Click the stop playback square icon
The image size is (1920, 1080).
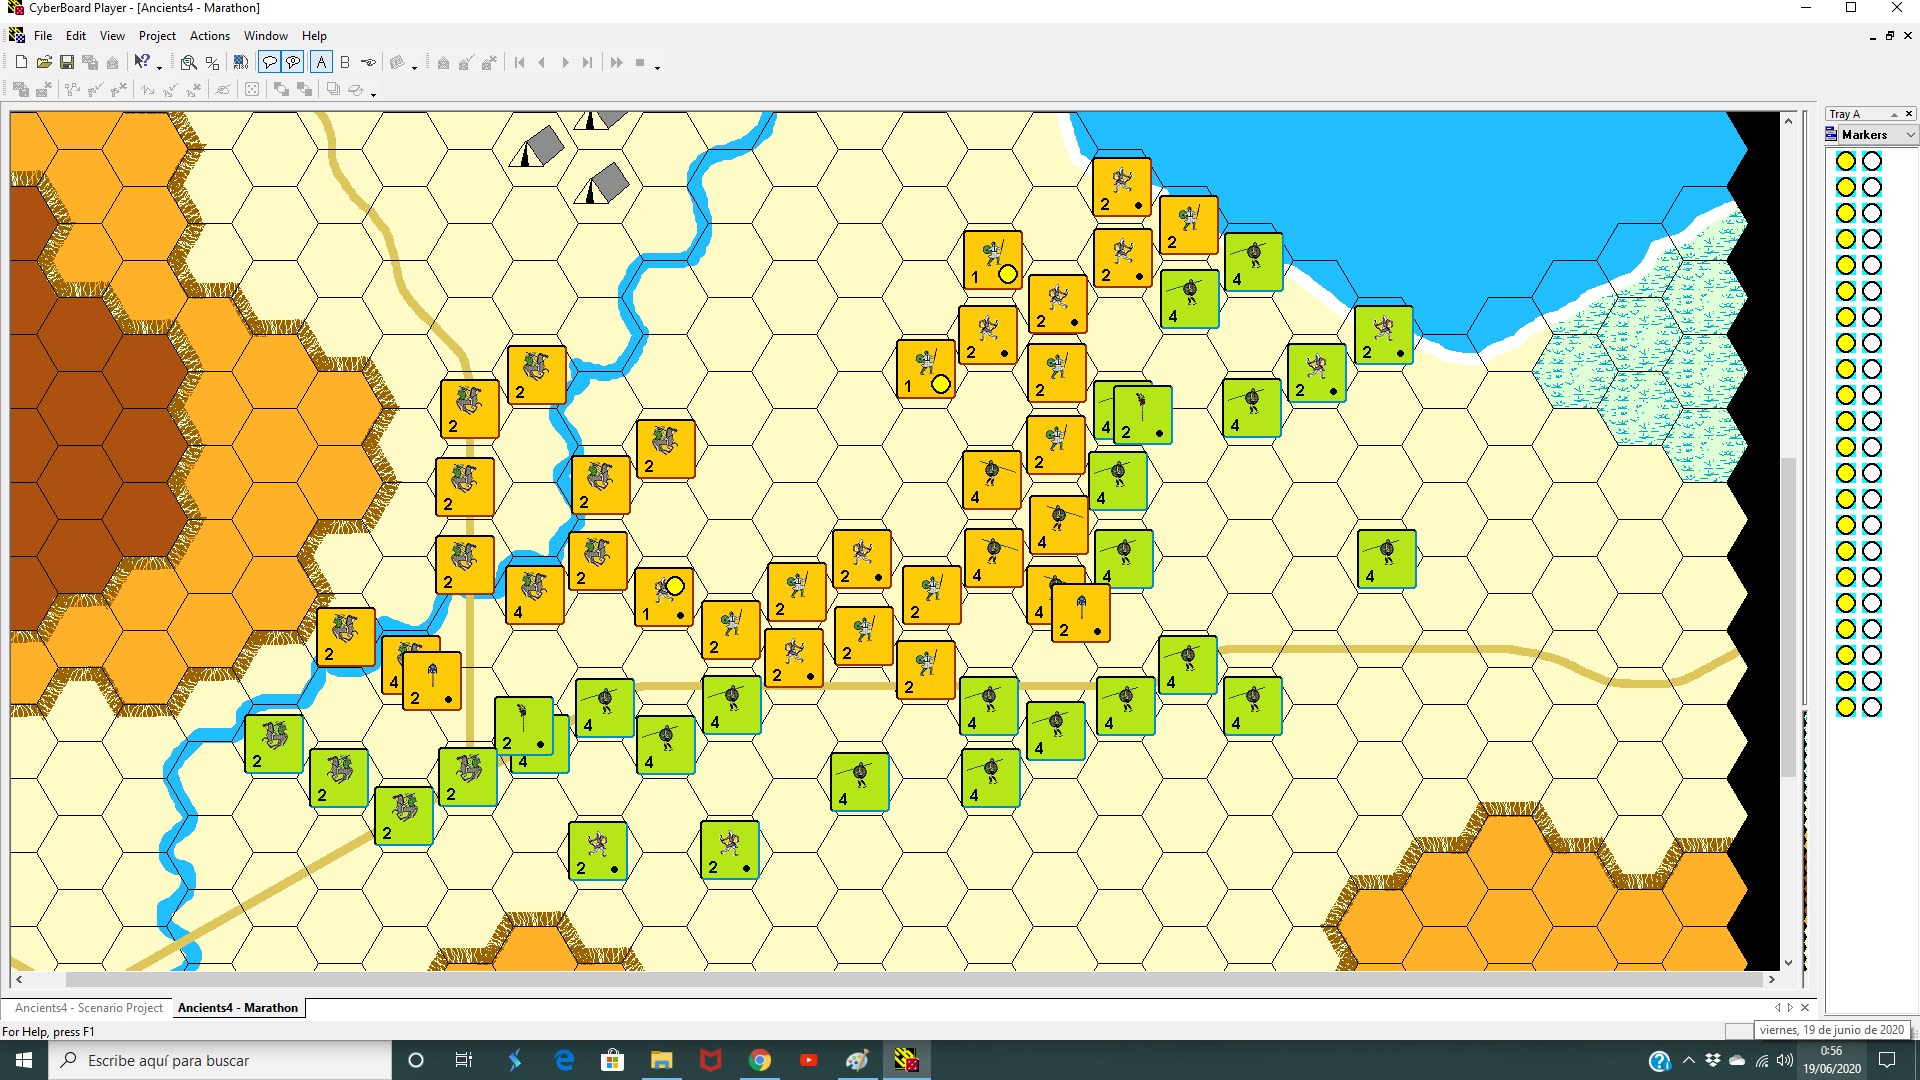640,62
